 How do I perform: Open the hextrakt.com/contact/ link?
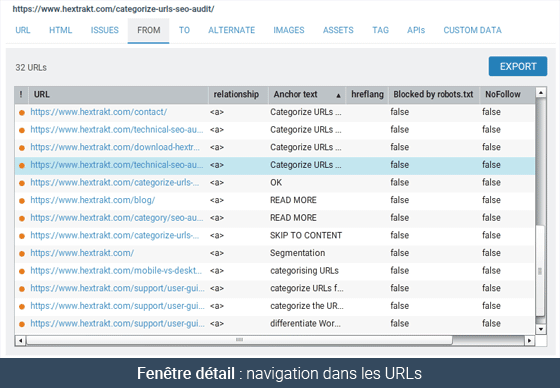click(99, 112)
